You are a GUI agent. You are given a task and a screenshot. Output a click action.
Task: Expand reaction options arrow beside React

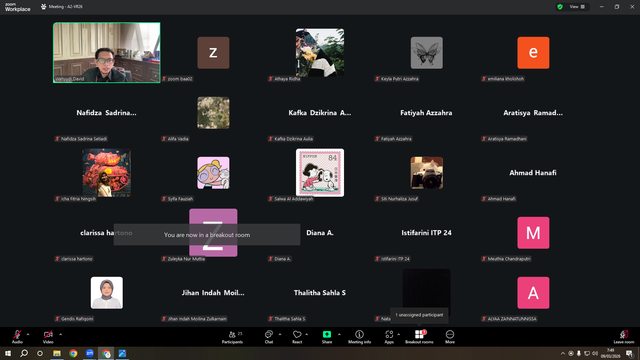(307, 334)
